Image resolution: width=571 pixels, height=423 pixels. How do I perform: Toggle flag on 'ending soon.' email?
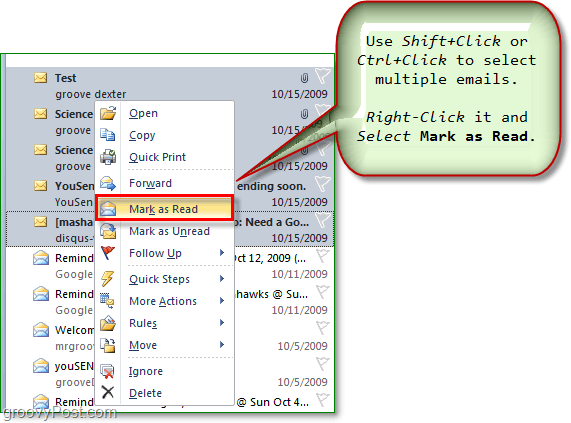tap(323, 184)
